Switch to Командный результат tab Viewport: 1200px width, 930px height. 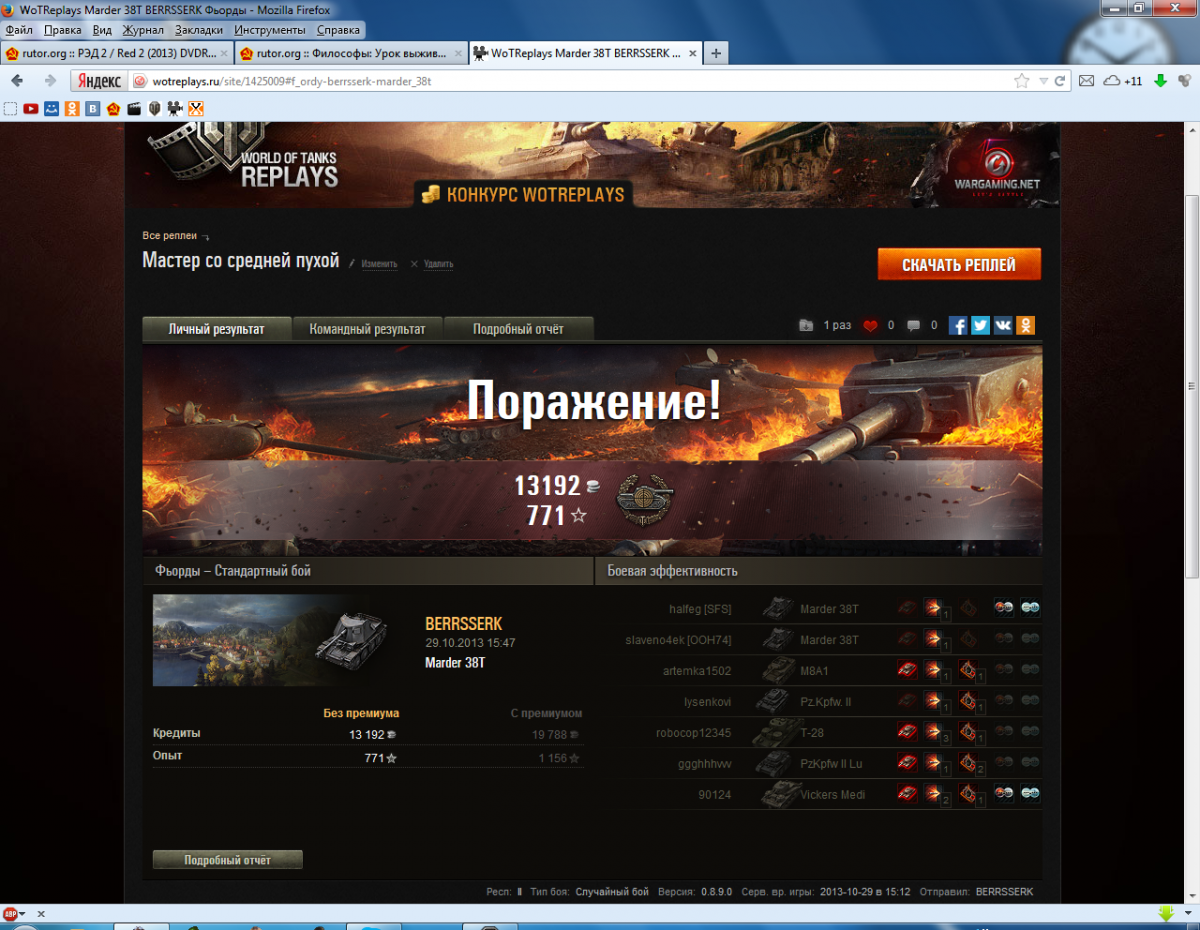[367, 329]
